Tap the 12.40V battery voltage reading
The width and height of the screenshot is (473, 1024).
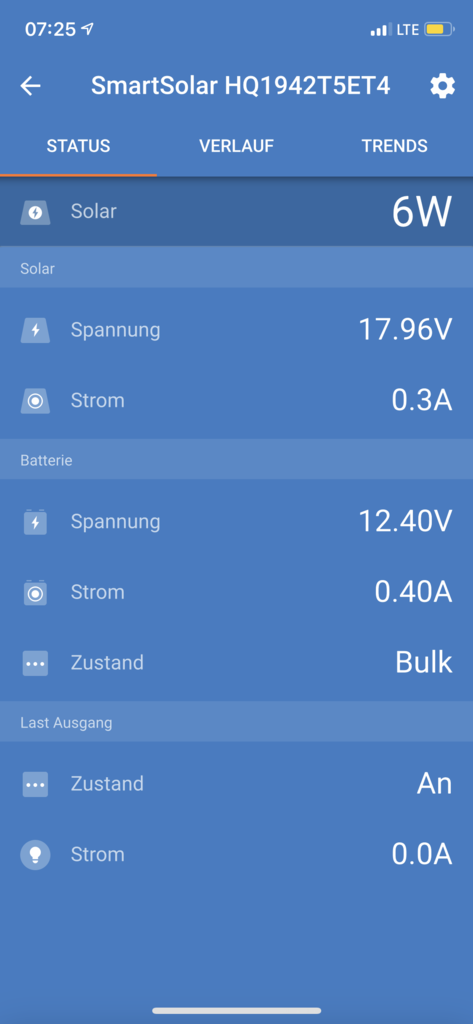point(405,521)
